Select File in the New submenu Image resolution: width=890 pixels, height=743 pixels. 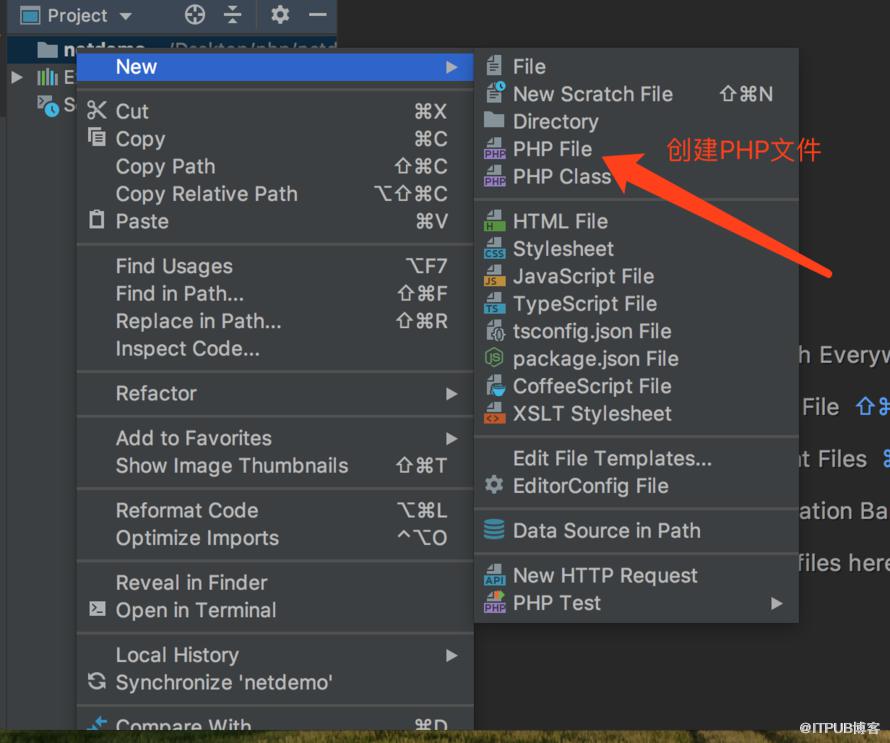point(636,66)
